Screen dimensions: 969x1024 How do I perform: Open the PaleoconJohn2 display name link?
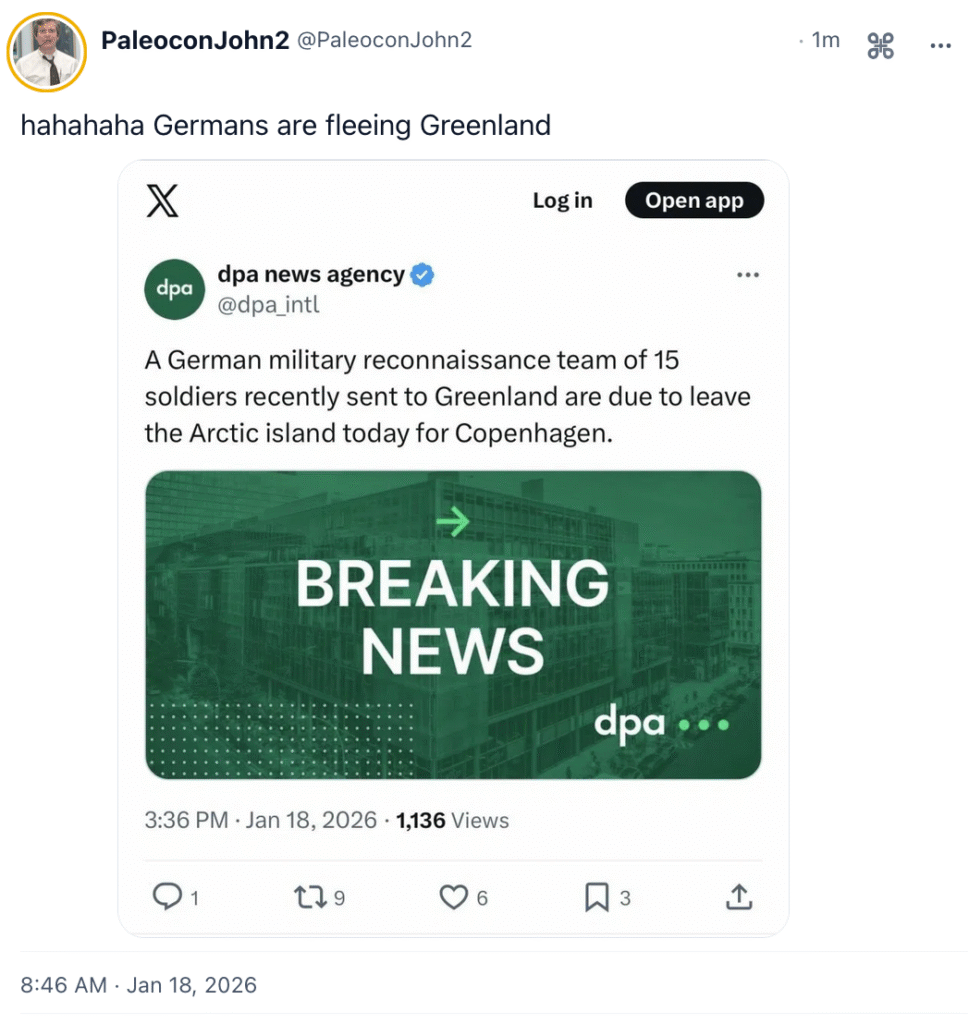coord(195,40)
